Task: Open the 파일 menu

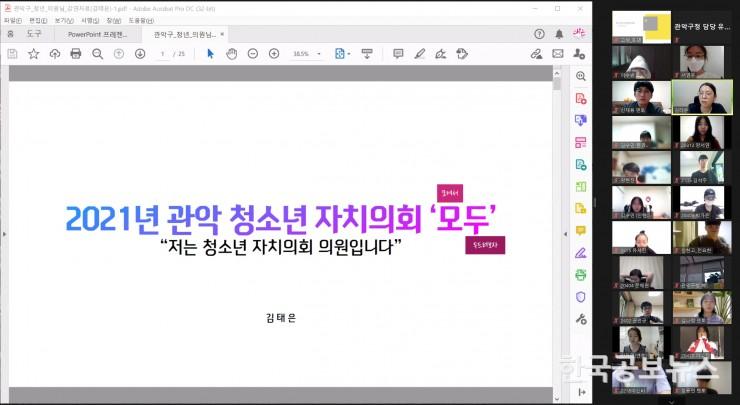Action: [x=13, y=21]
